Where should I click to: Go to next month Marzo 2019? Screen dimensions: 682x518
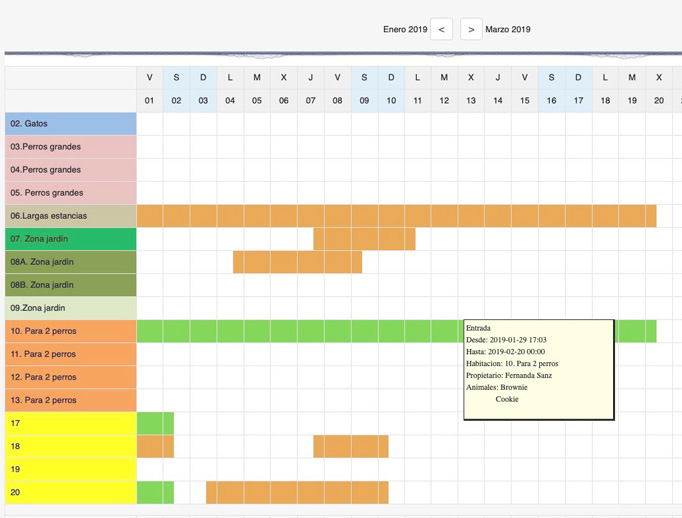471,30
